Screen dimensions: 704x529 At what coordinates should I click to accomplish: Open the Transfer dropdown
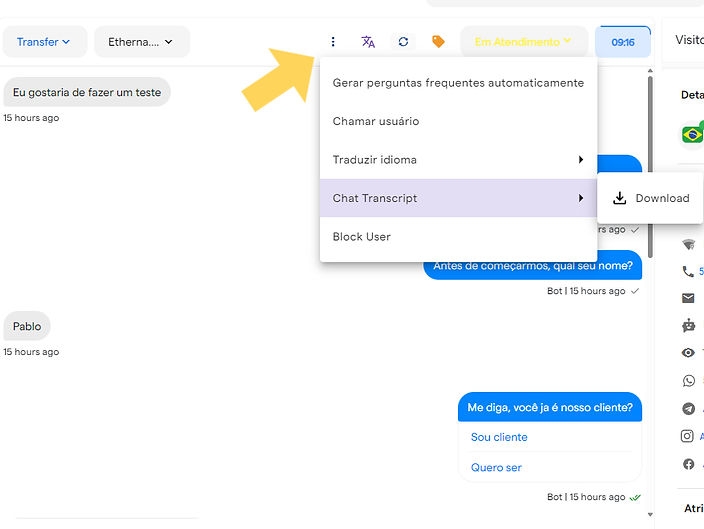pyautogui.click(x=43, y=42)
